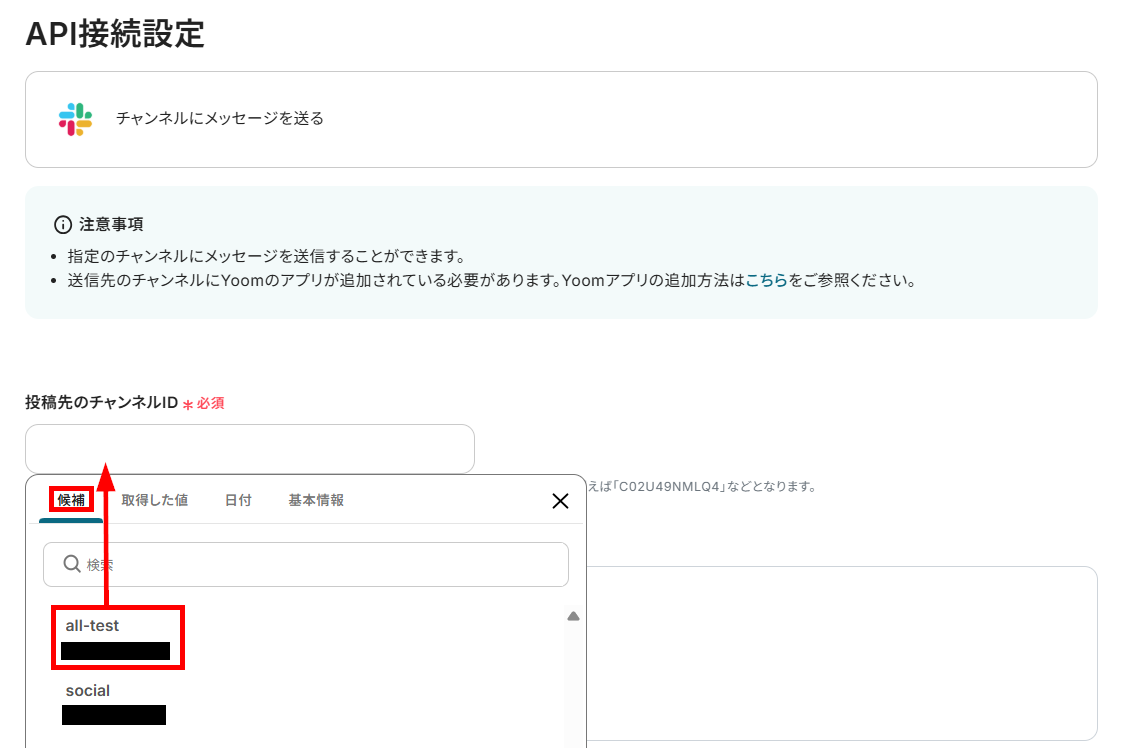
Task: Click the API接続設定 page heading
Action: [115, 34]
